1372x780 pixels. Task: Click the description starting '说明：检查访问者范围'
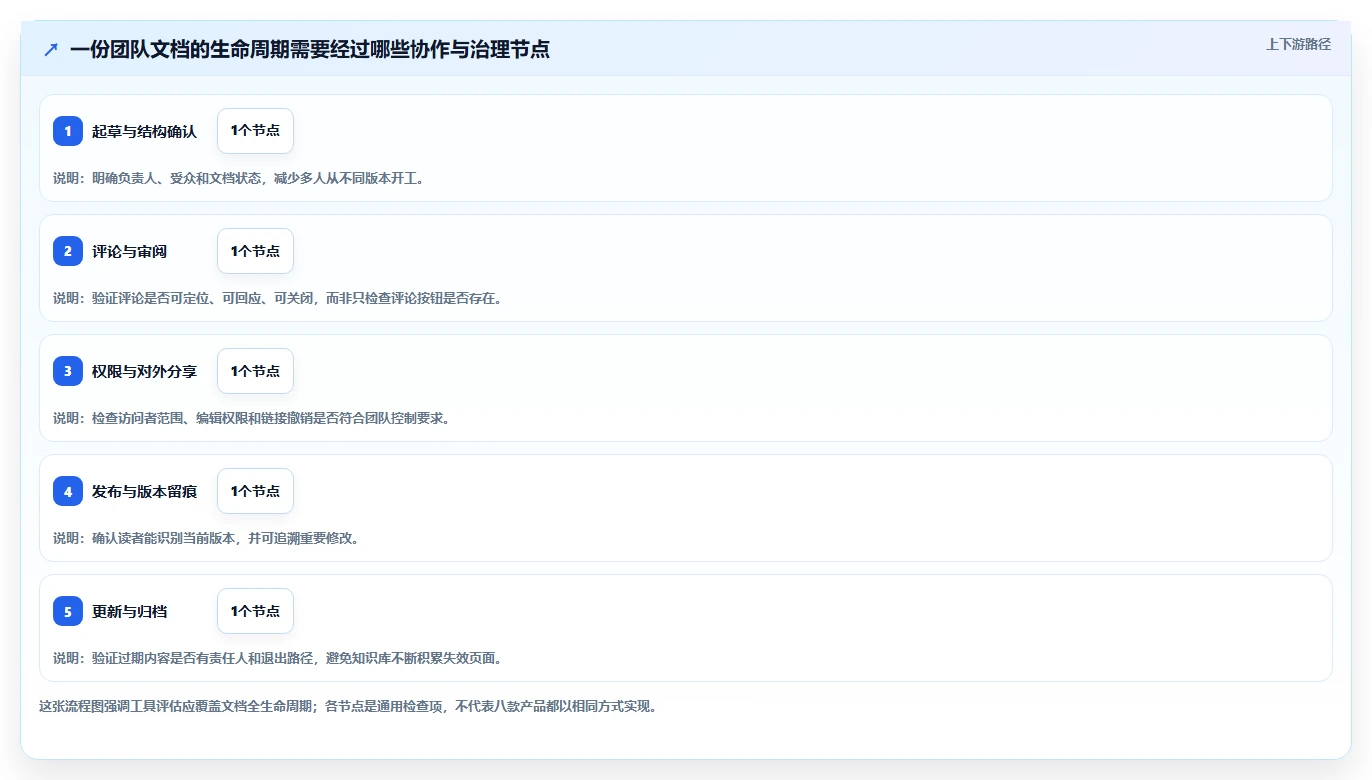(x=252, y=418)
